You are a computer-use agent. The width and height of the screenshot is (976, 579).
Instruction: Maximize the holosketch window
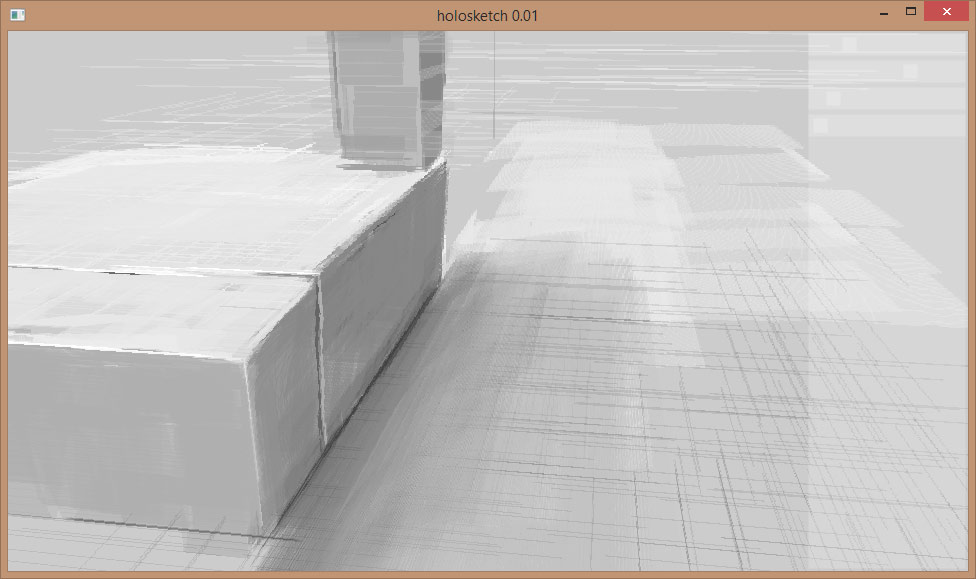coord(911,12)
